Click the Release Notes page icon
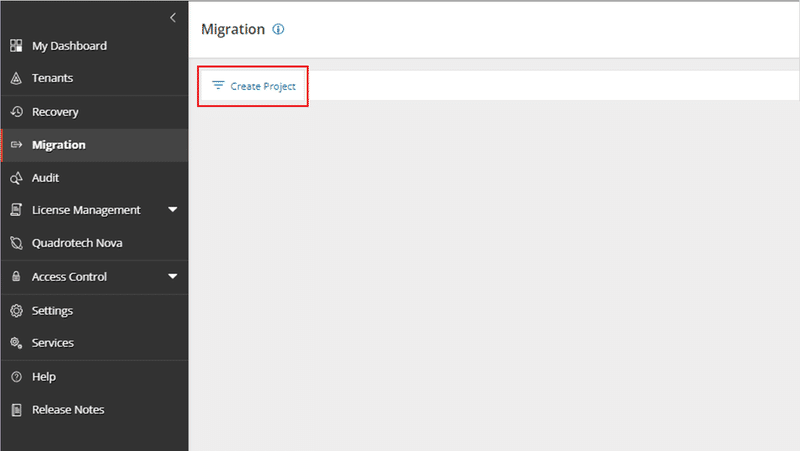 [16, 410]
